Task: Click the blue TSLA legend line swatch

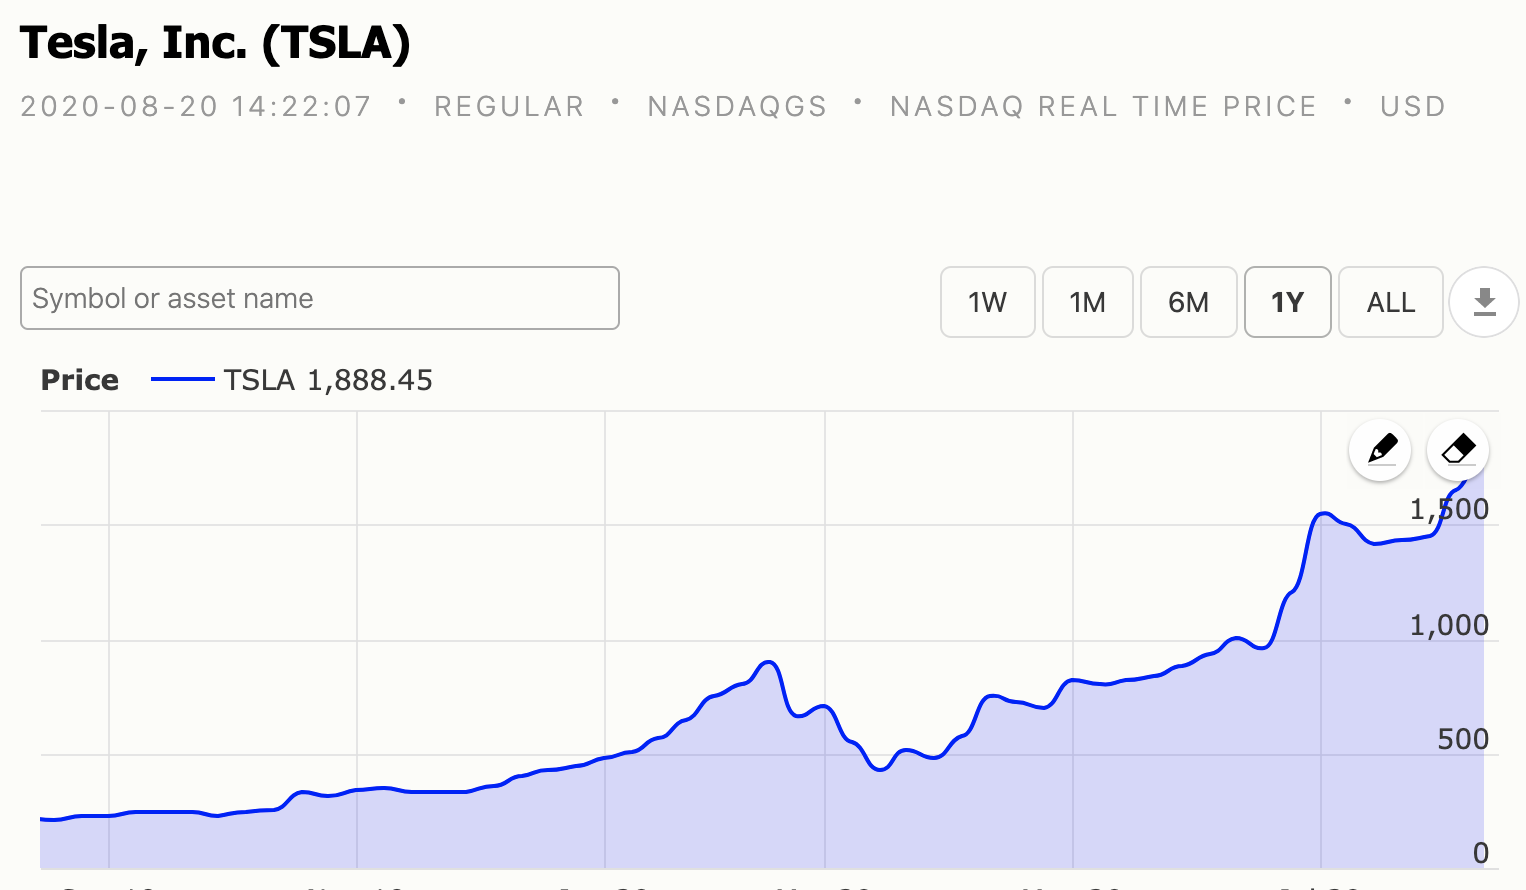Action: 182,380
